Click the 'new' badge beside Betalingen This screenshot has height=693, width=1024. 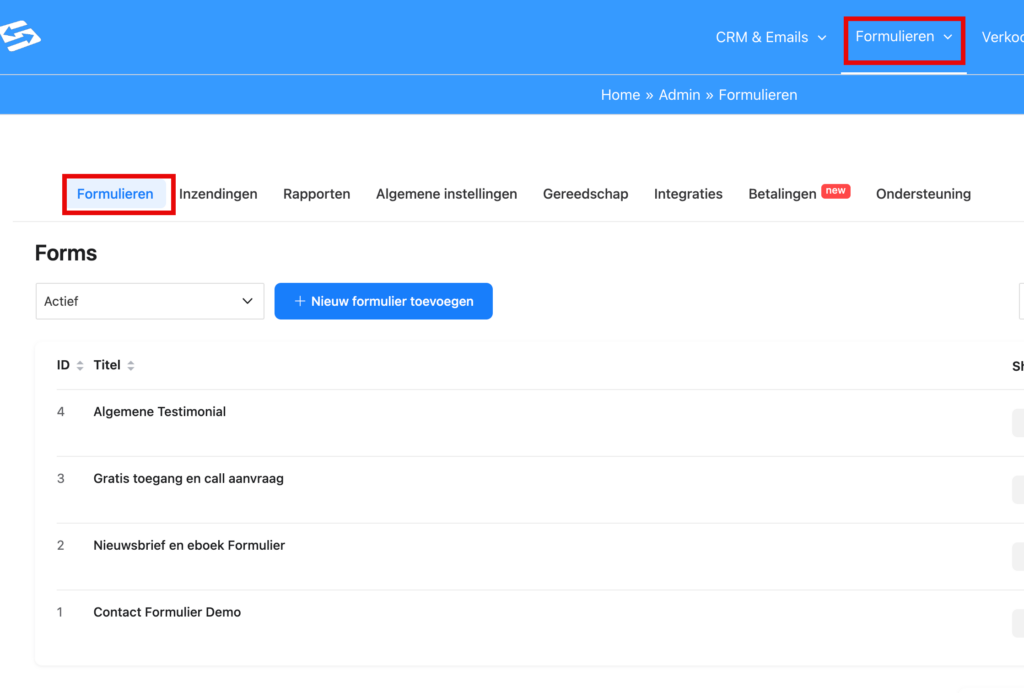point(835,191)
